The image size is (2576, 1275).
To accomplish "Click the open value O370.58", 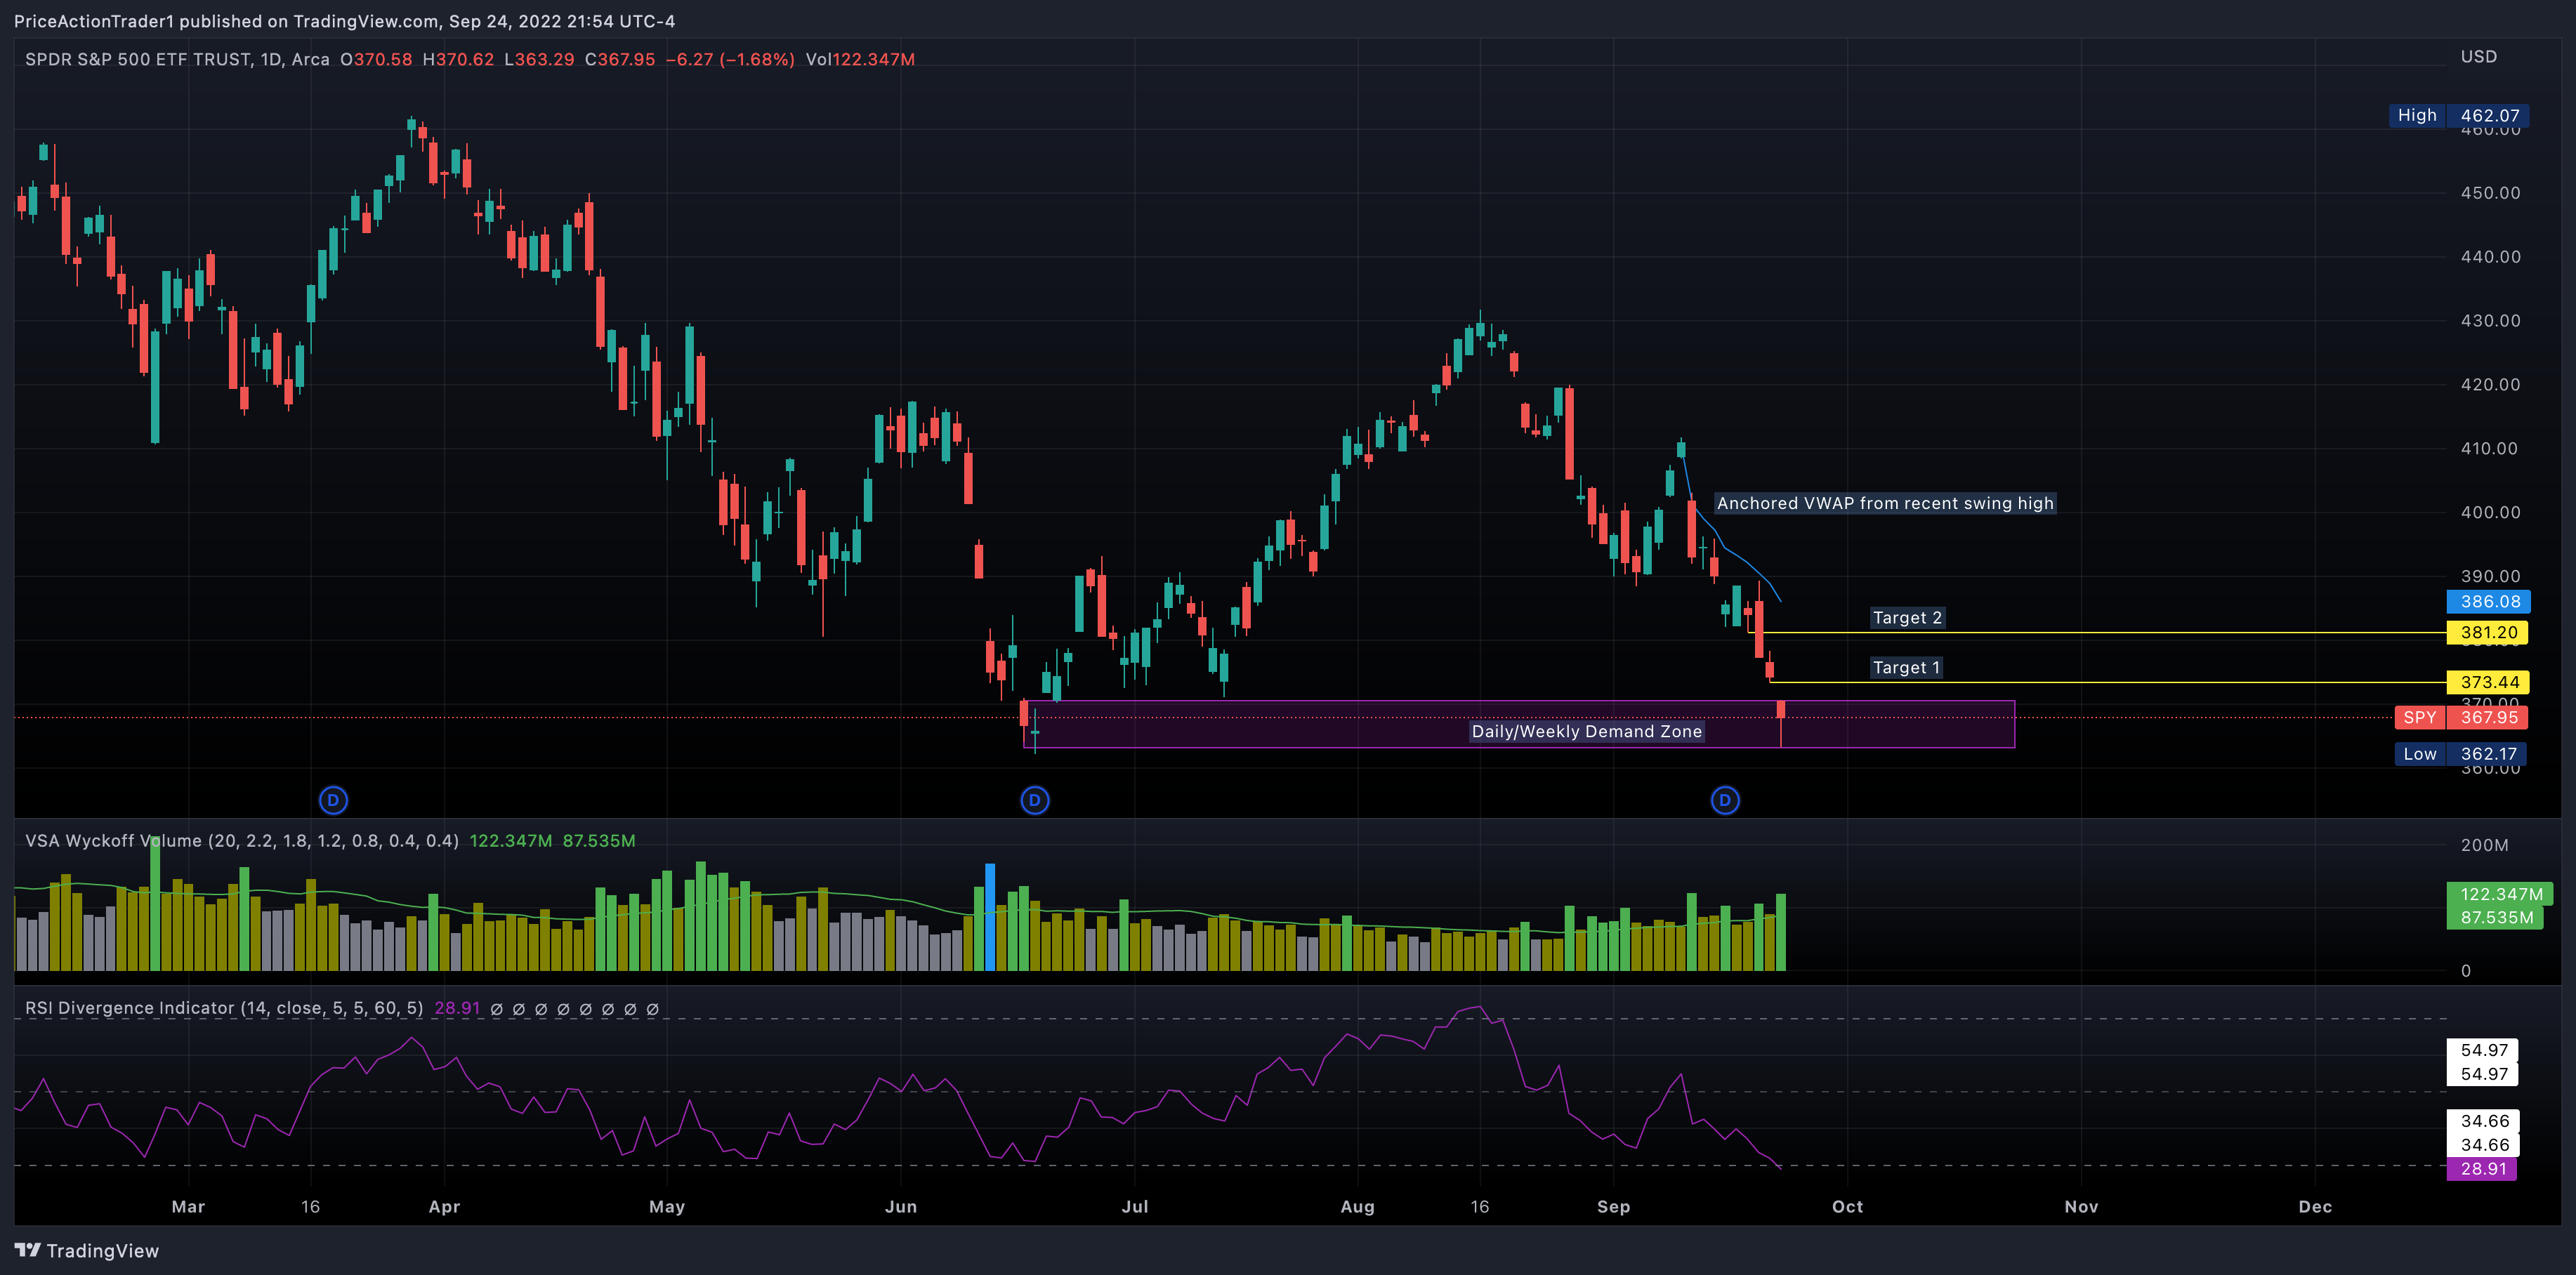I will pos(376,59).
